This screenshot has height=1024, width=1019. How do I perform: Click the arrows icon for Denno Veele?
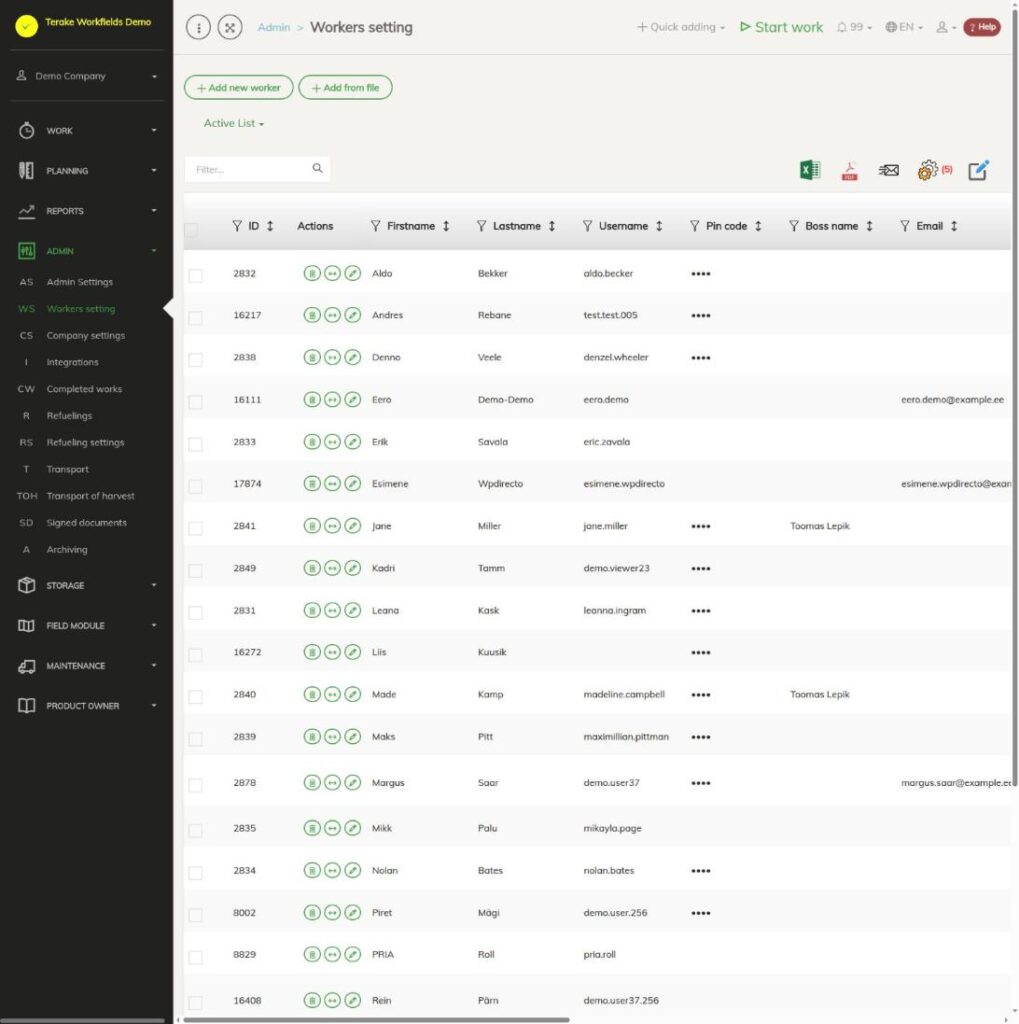(x=332, y=357)
